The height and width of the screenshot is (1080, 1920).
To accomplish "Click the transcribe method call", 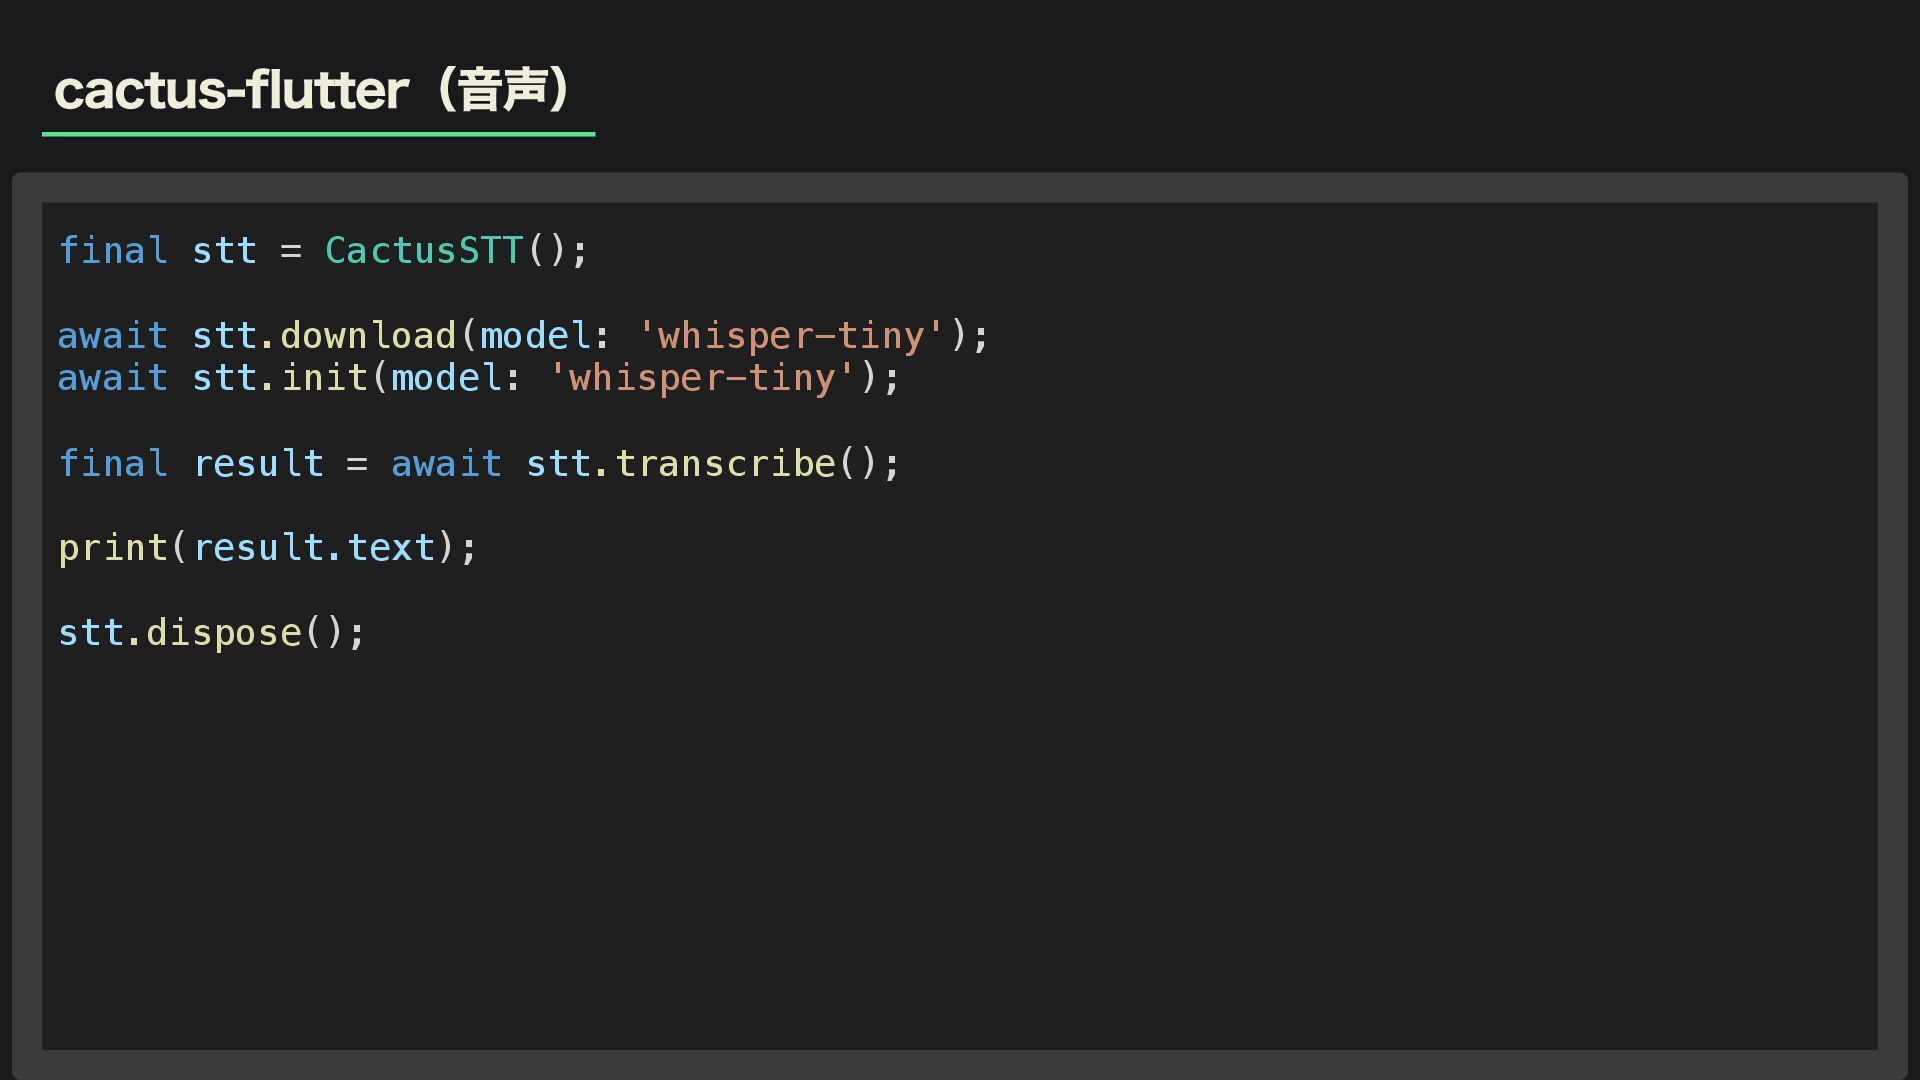I will pyautogui.click(x=724, y=464).
